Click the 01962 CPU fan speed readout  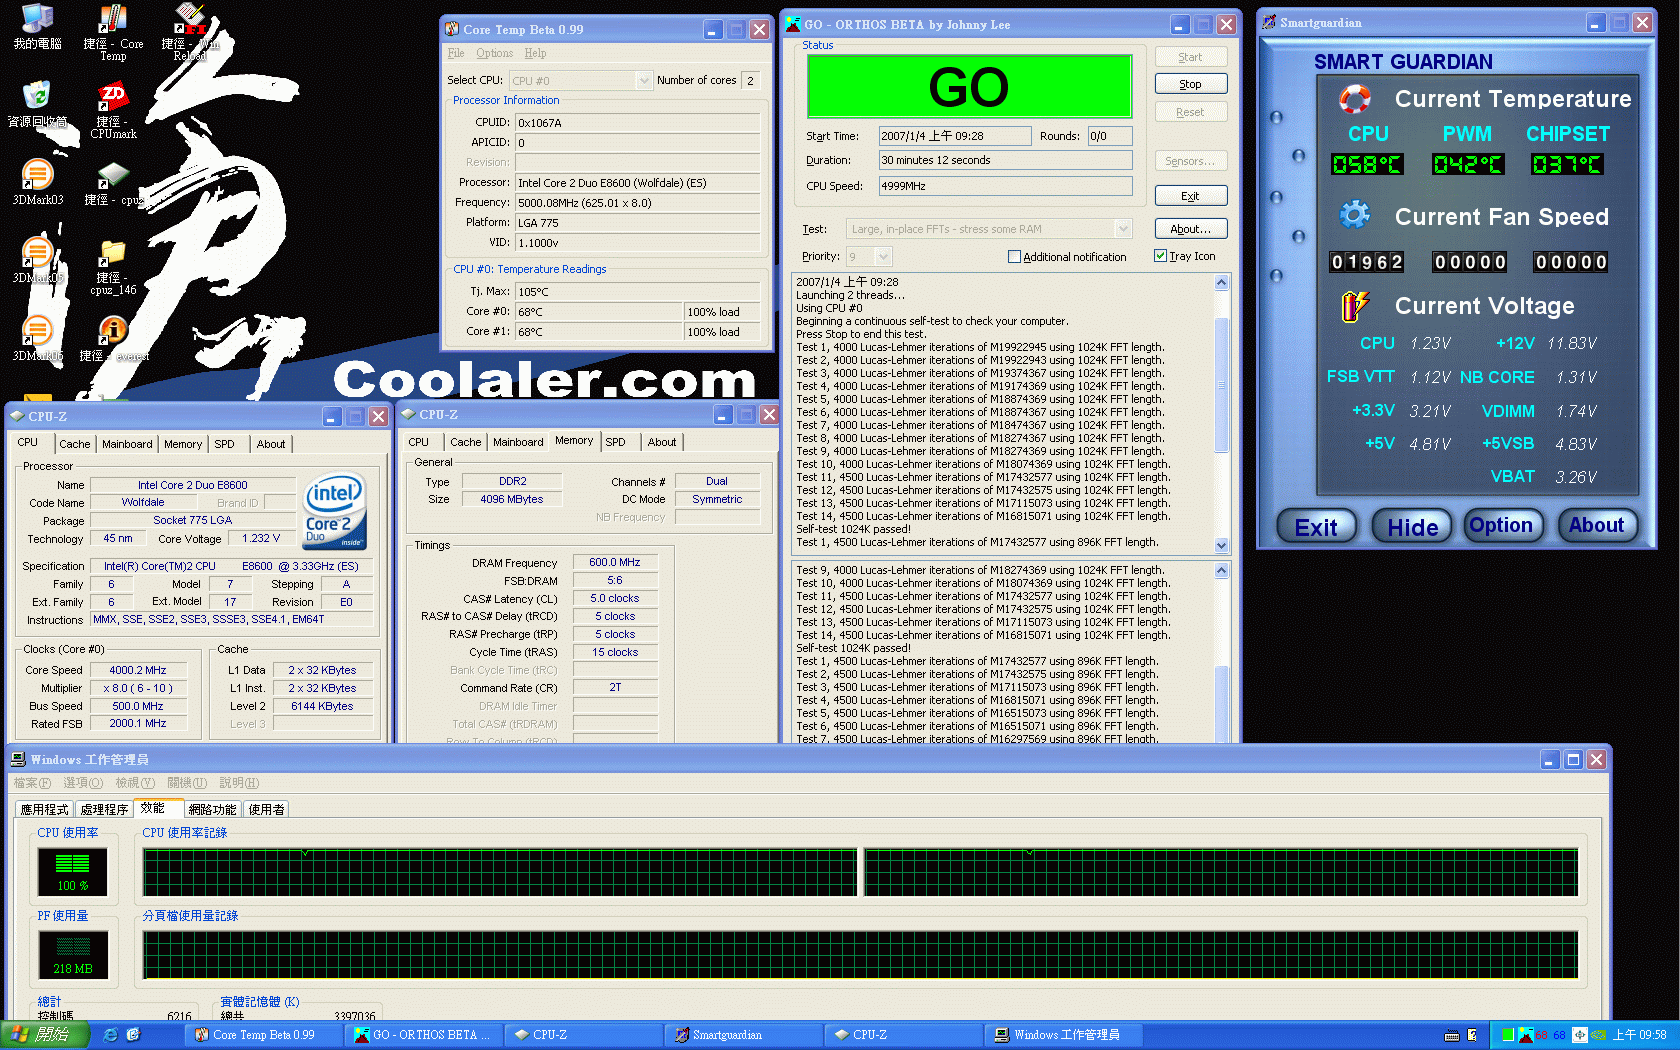1367,262
